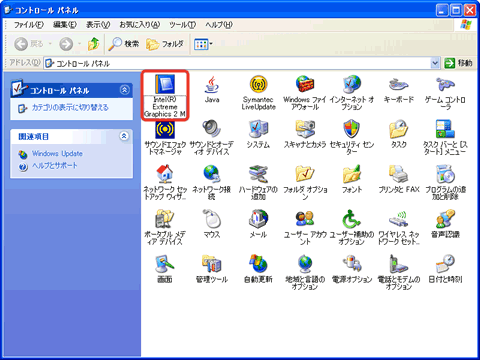Image resolution: width=480 pixels, height=360 pixels.
Task: Click the address bar field
Action: point(241,63)
